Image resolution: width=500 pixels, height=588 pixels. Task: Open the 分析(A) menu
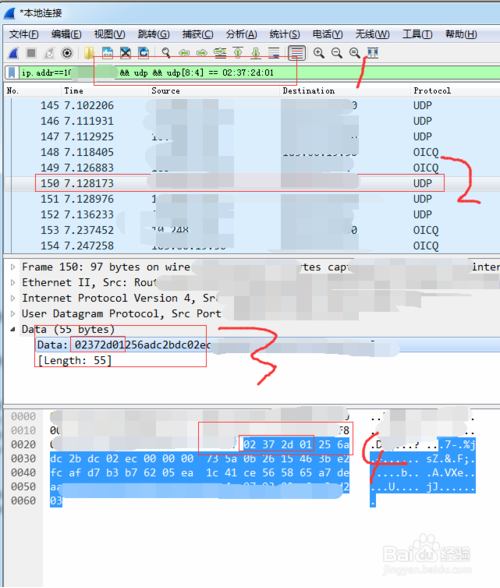(241, 34)
